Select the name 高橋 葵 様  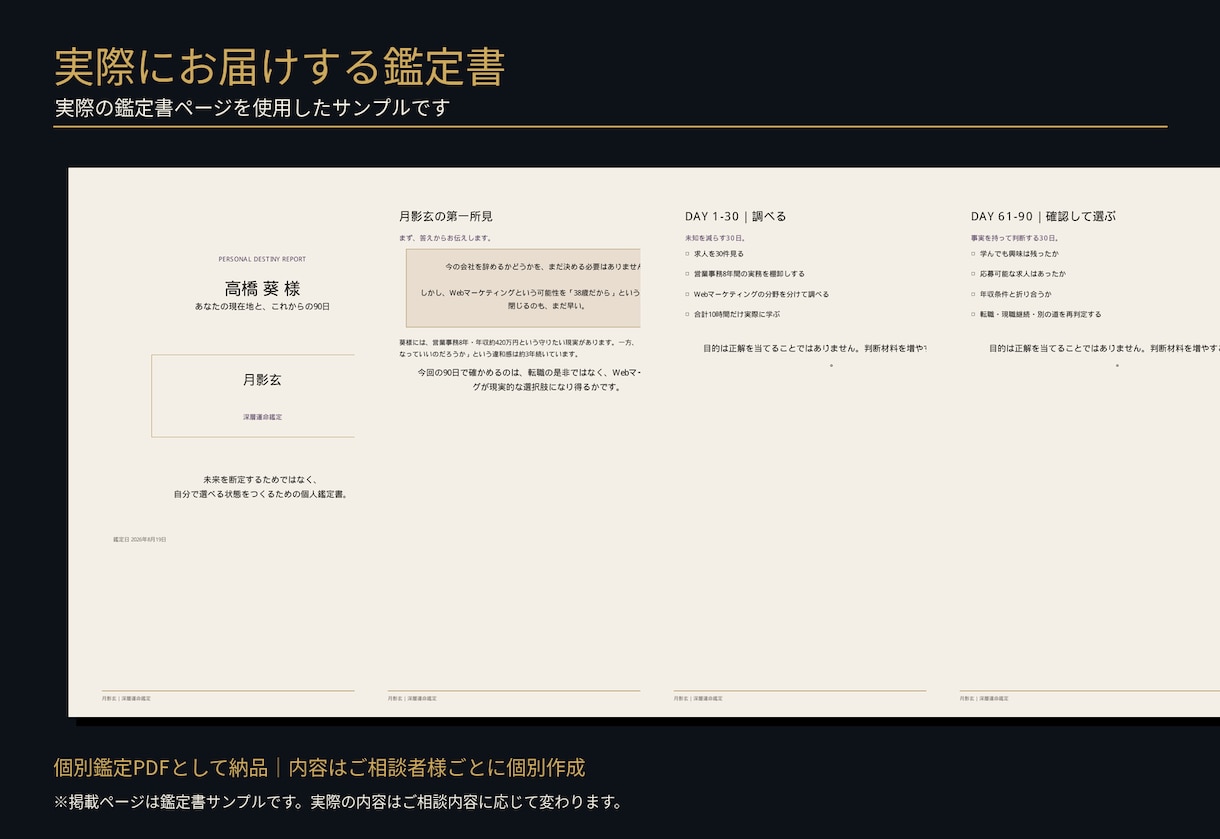pos(262,288)
